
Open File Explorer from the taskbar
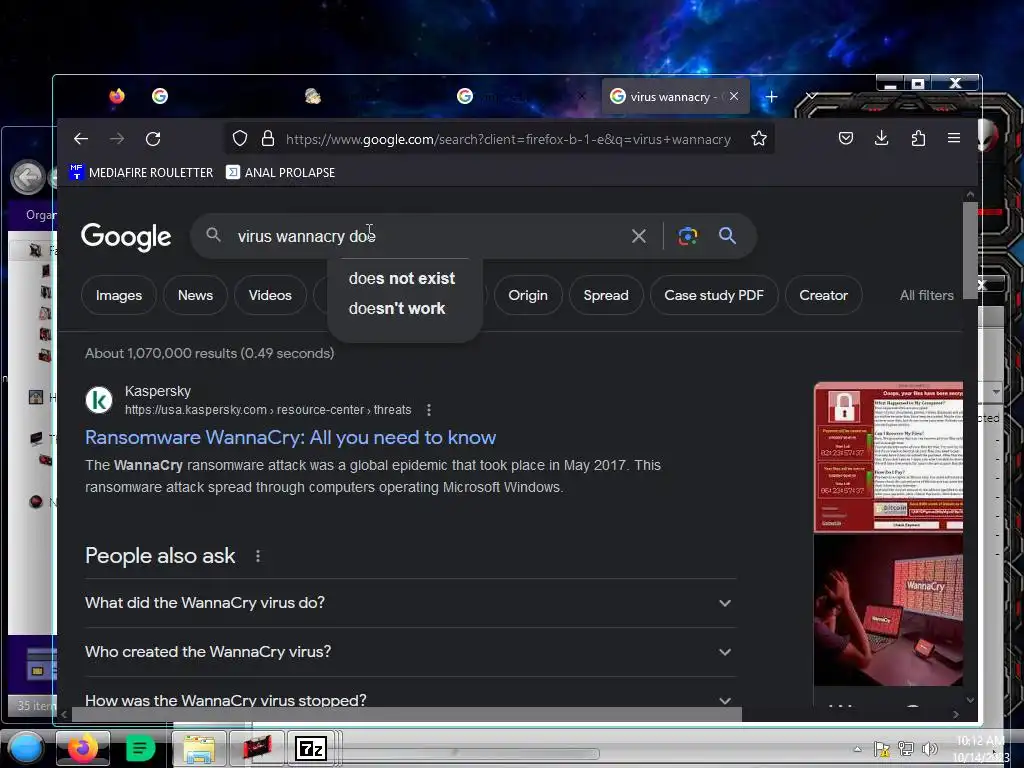pos(199,748)
